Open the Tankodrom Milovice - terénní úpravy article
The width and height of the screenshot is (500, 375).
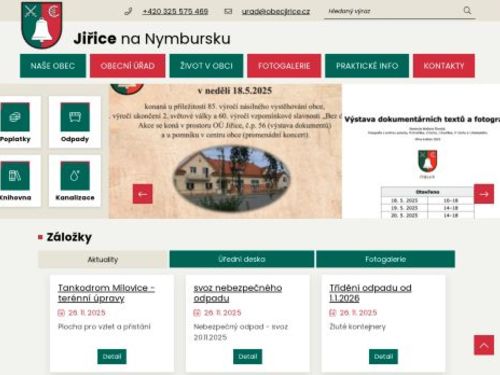pos(106,293)
